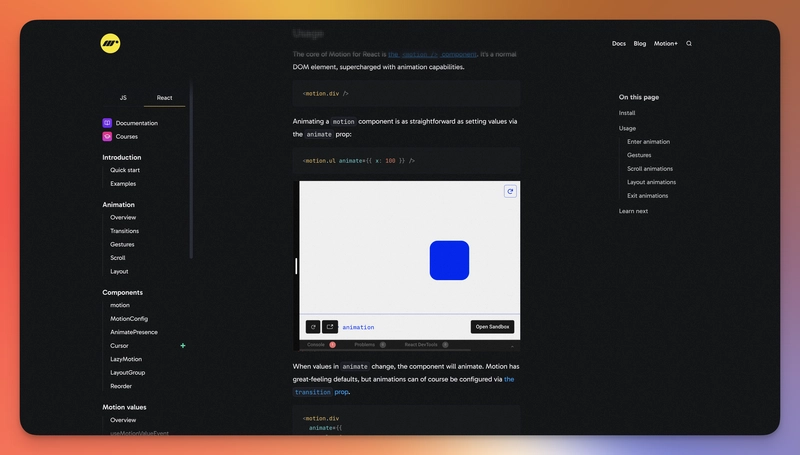Click the dark refresh button beside animation label
This screenshot has height=455, width=800.
313,327
